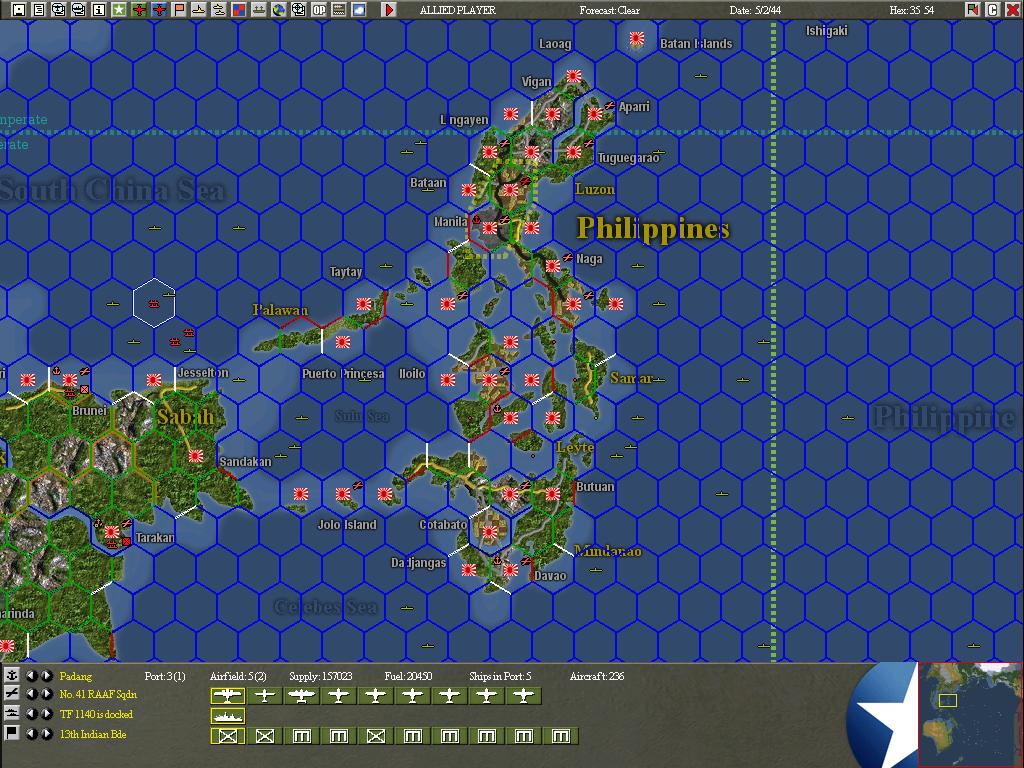Click previous arrow beside No. 41 RAAF Sqdn
This screenshot has width=1024, height=768.
click(x=31, y=694)
